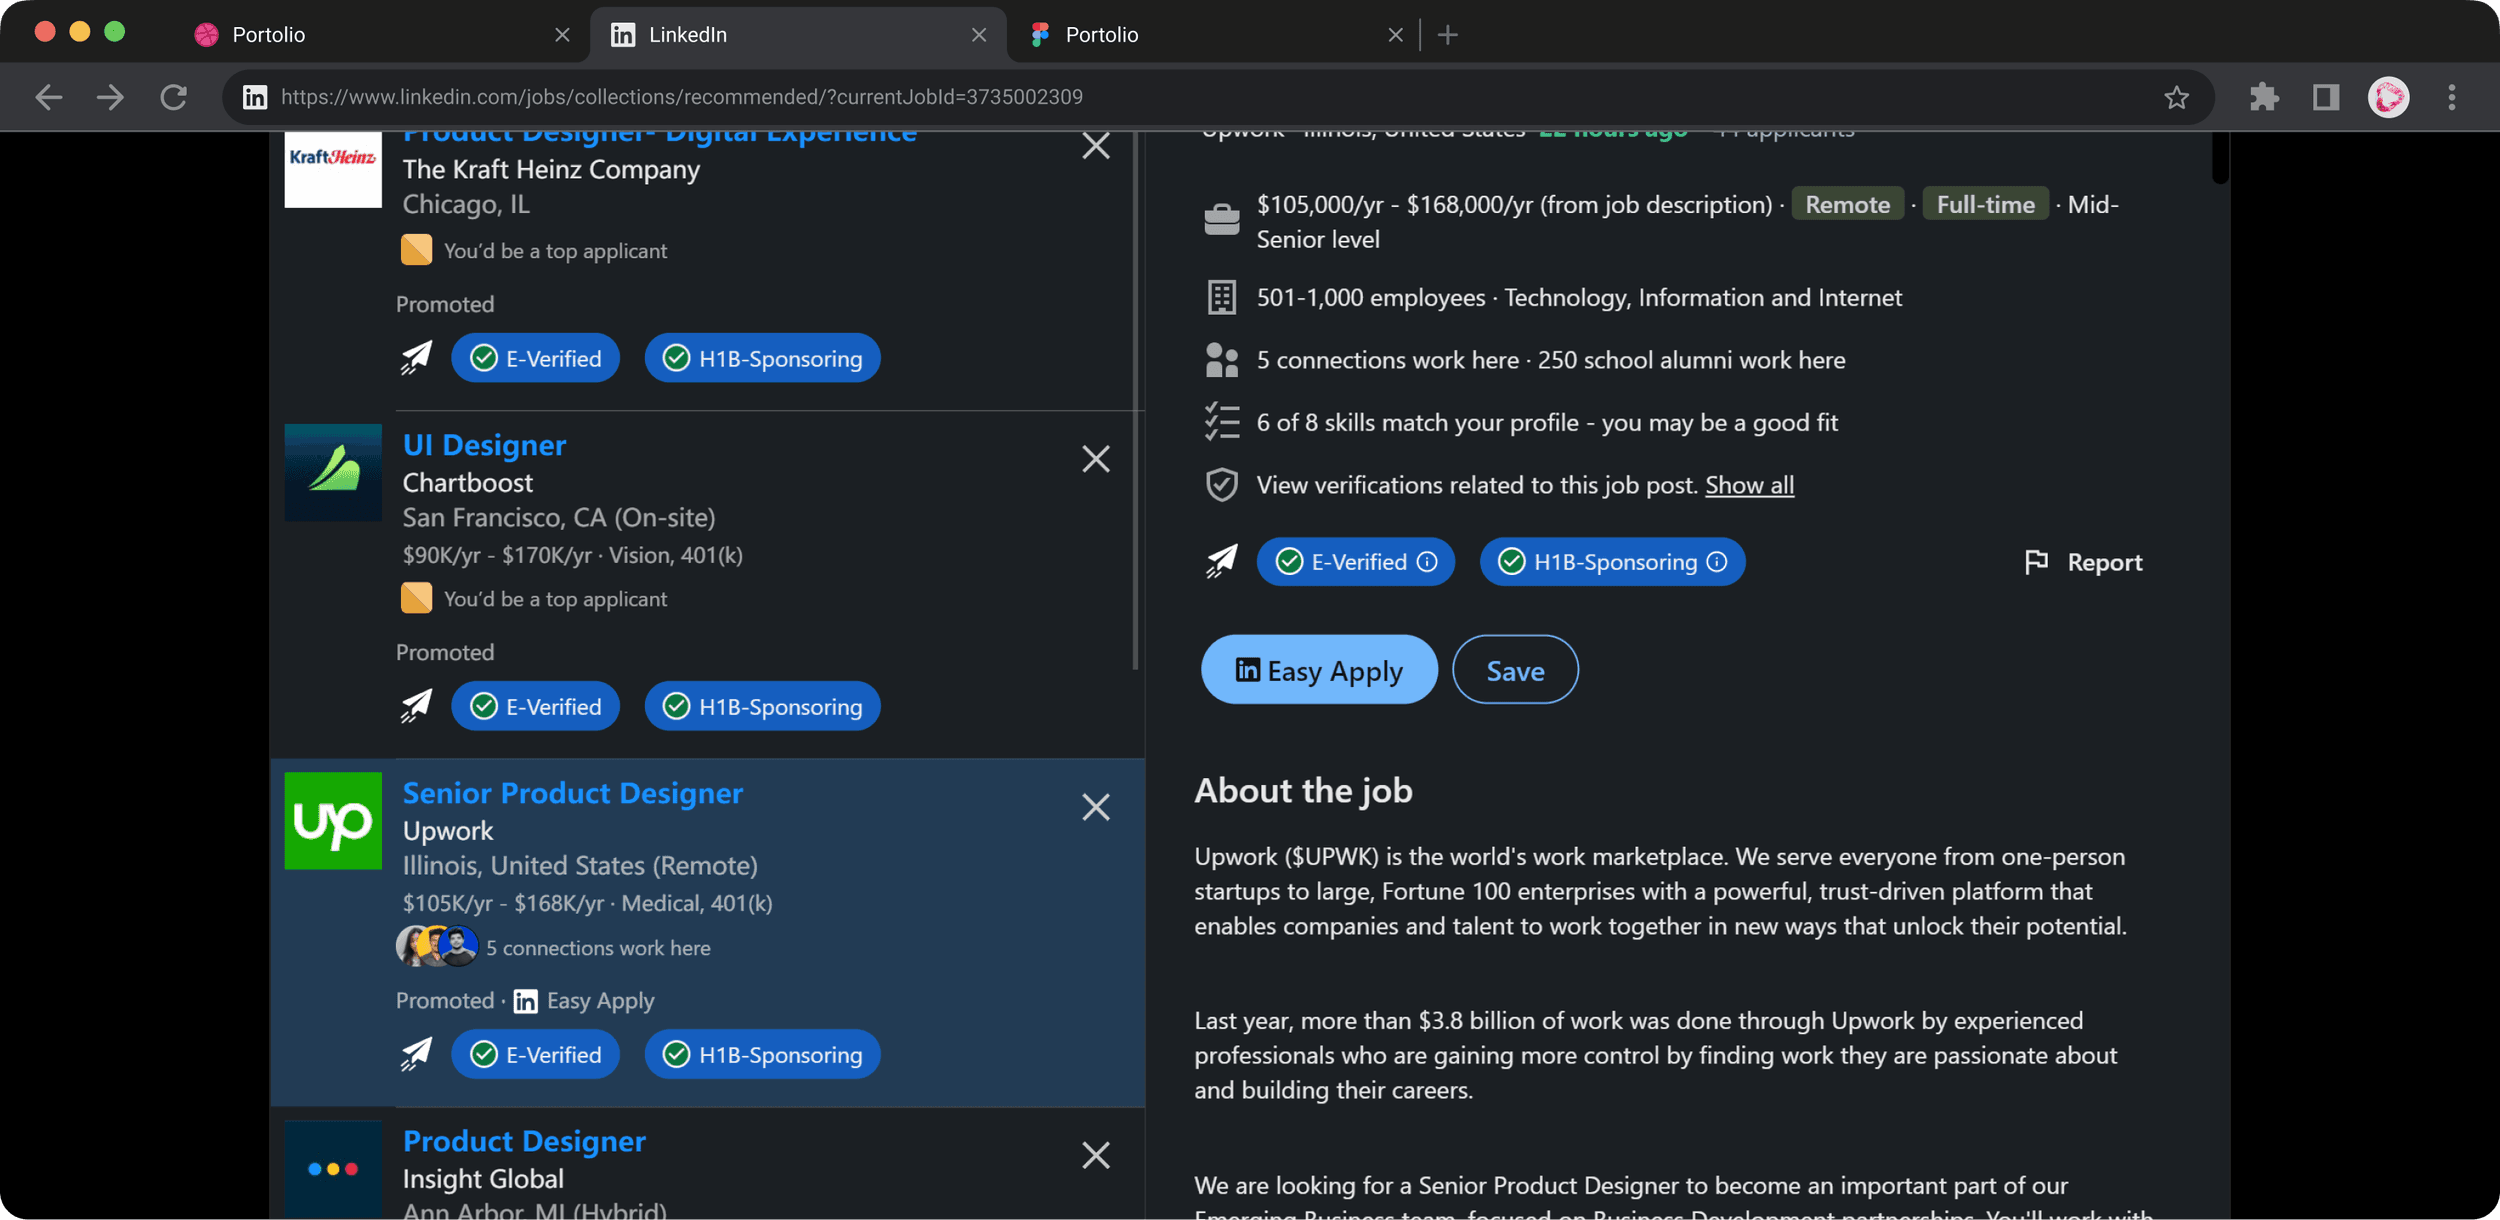The height and width of the screenshot is (1220, 2500).
Task: Report this job using the flag icon
Action: [2035, 562]
